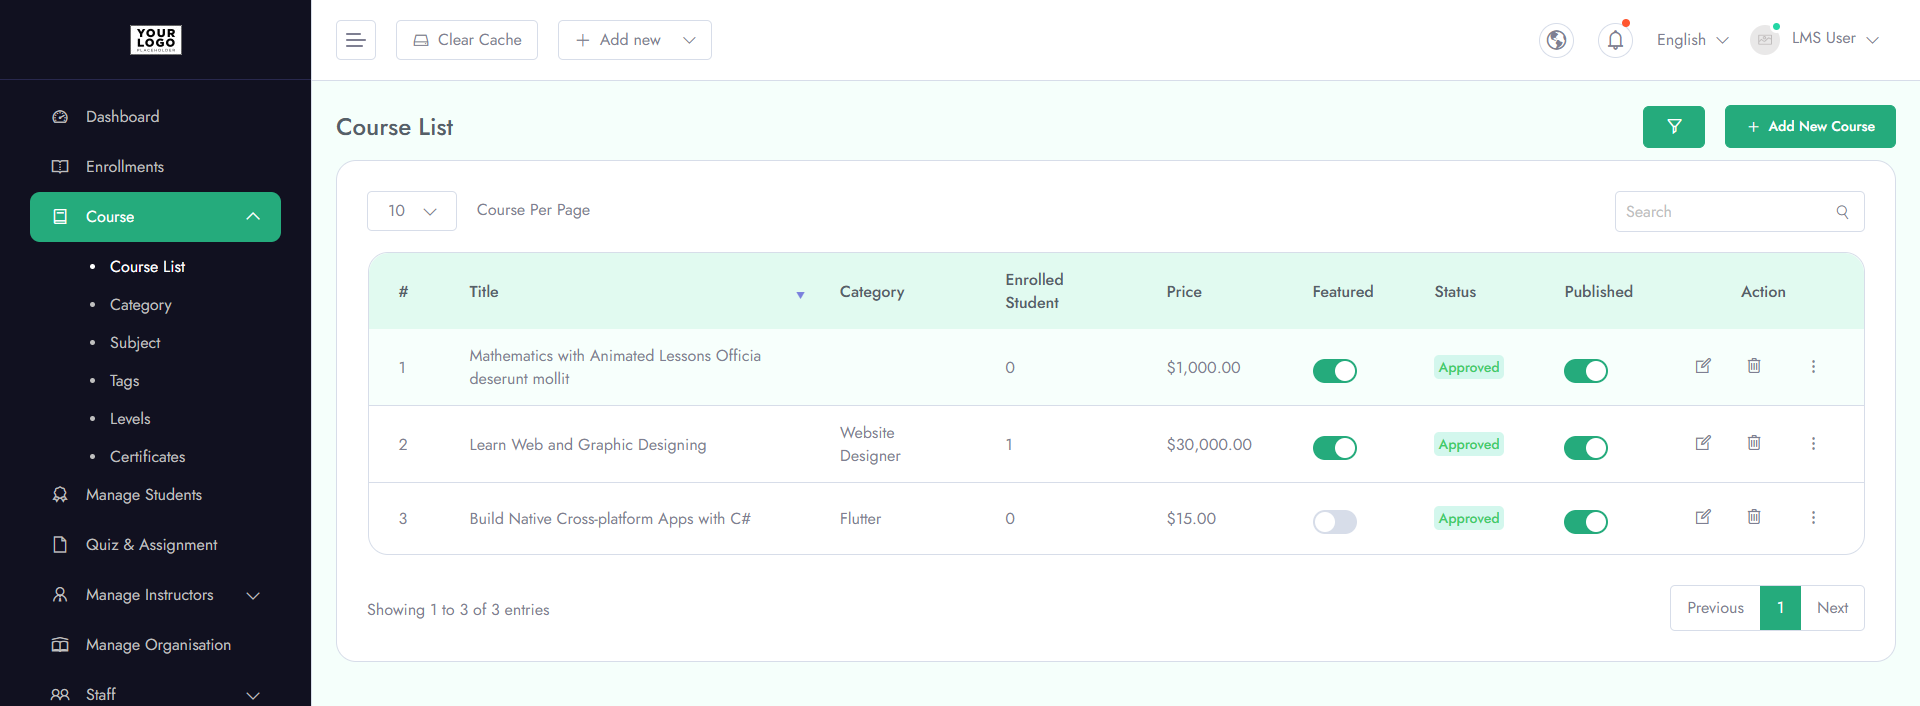Expand the Manage Instructors menu

click(x=155, y=595)
